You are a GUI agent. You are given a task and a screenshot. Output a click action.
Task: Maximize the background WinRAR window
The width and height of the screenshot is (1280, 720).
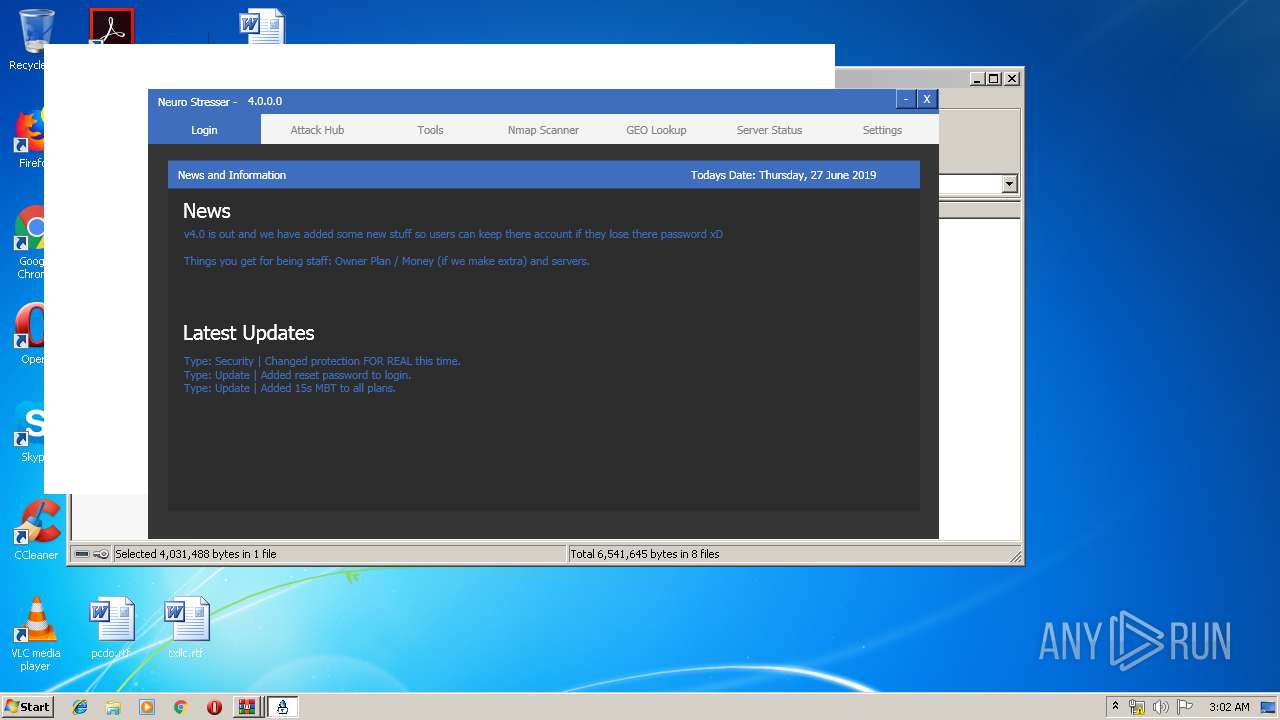994,79
